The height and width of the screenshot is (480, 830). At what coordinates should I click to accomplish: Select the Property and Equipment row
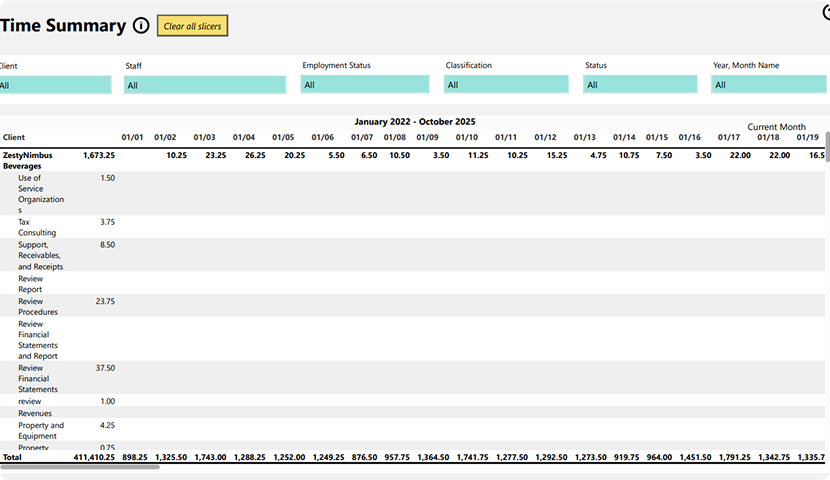pos(41,431)
